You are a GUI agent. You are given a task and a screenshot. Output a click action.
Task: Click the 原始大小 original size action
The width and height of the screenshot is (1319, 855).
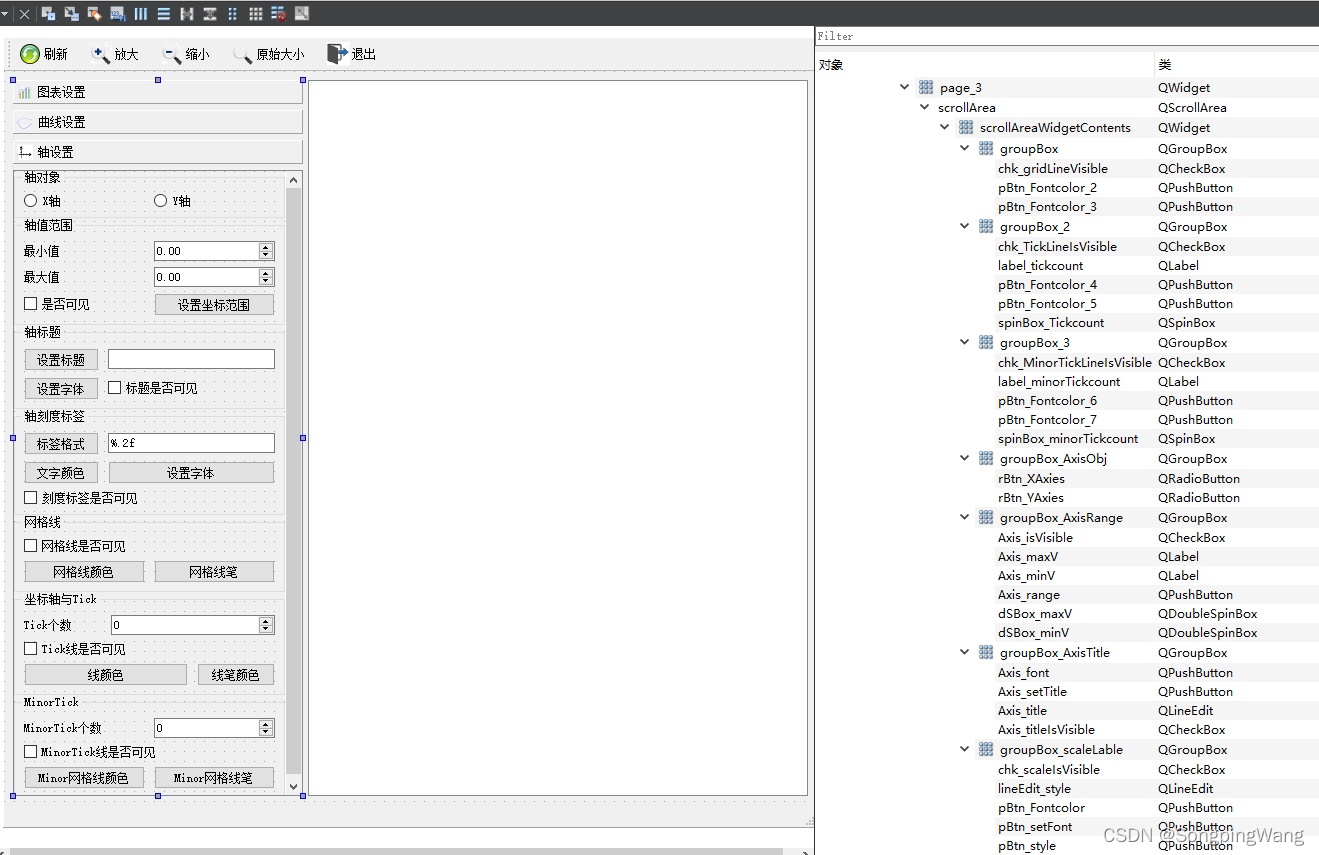(268, 55)
